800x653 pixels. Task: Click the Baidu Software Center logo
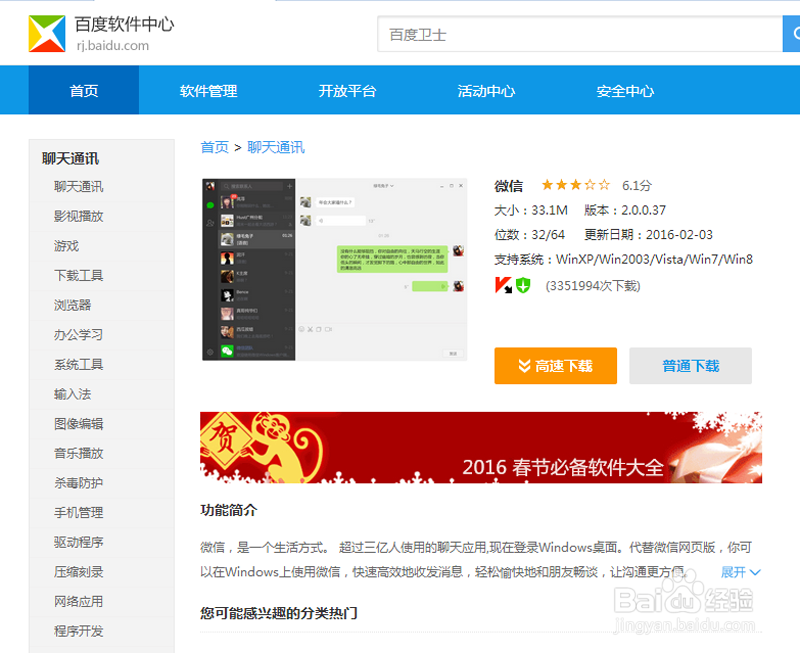click(47, 34)
